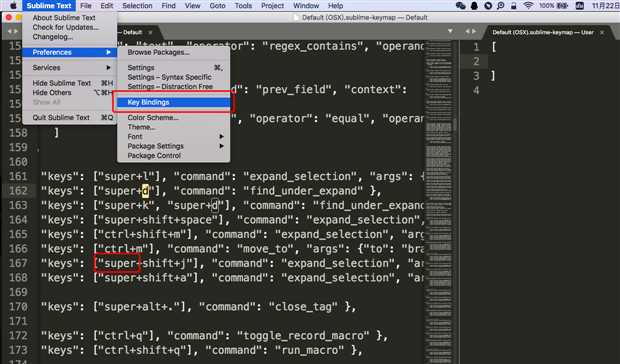
Task: Choose Hide Others
Action: click(70, 92)
